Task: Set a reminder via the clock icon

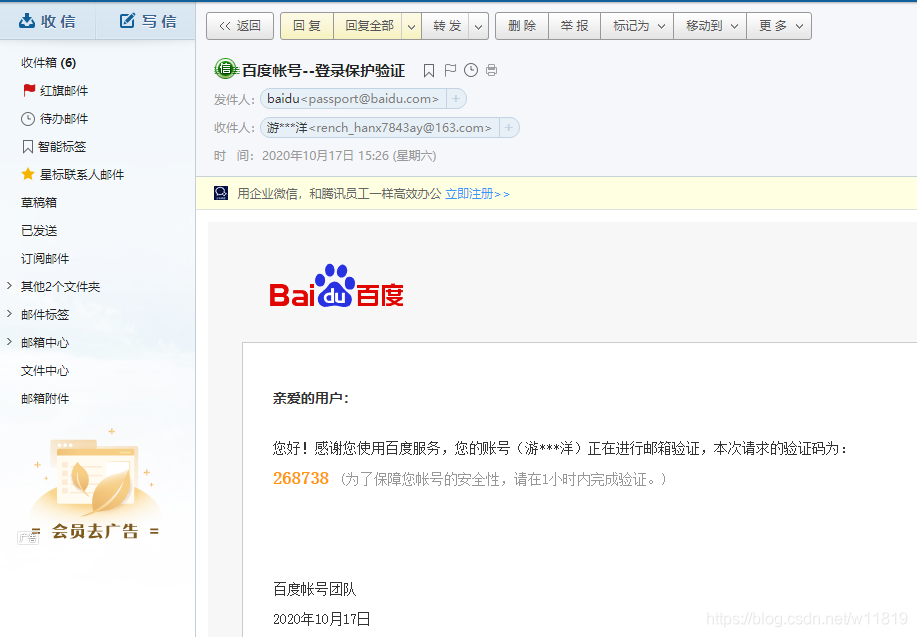Action: pos(471,70)
